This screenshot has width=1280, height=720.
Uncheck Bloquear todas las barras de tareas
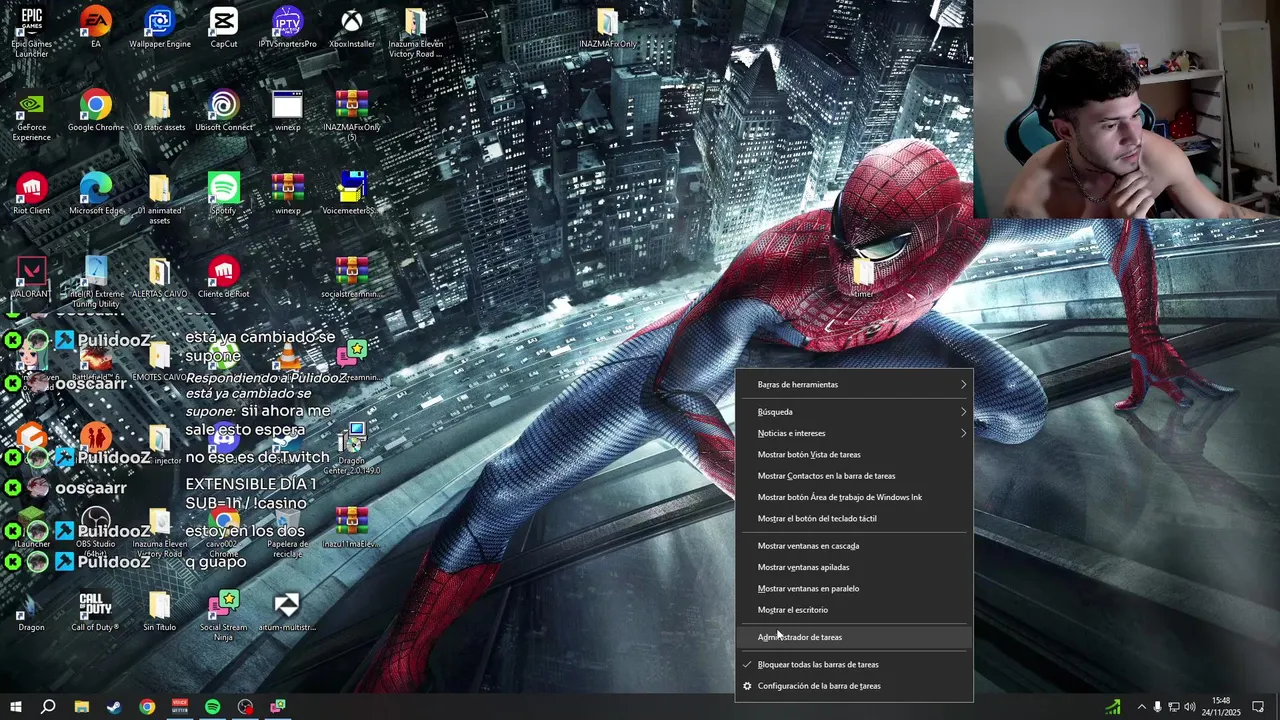(x=854, y=664)
